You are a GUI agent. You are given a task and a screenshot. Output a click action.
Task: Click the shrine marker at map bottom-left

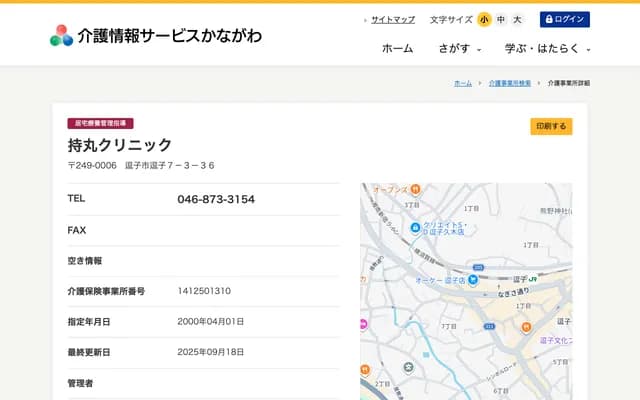(x=407, y=367)
